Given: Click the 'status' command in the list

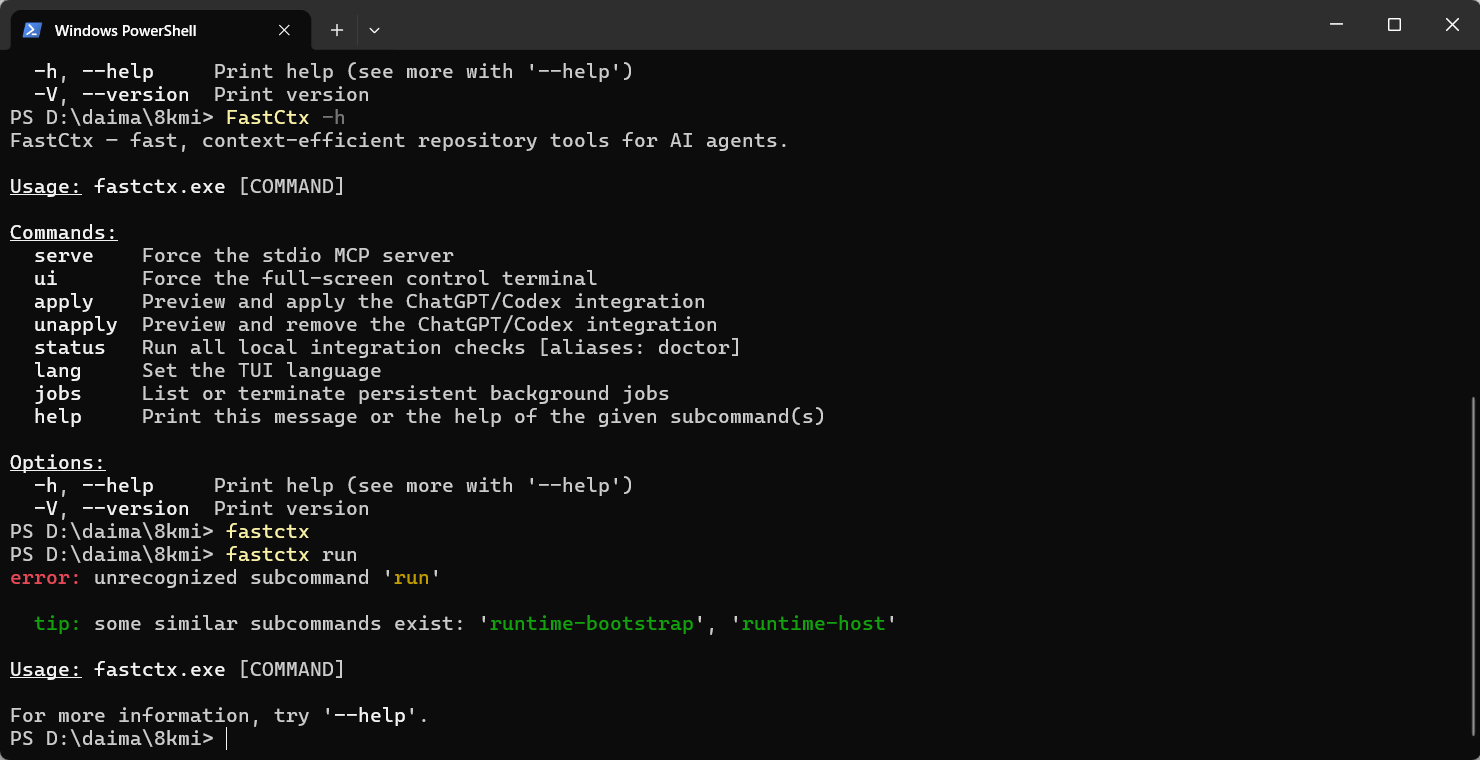Looking at the screenshot, I should point(69,348).
